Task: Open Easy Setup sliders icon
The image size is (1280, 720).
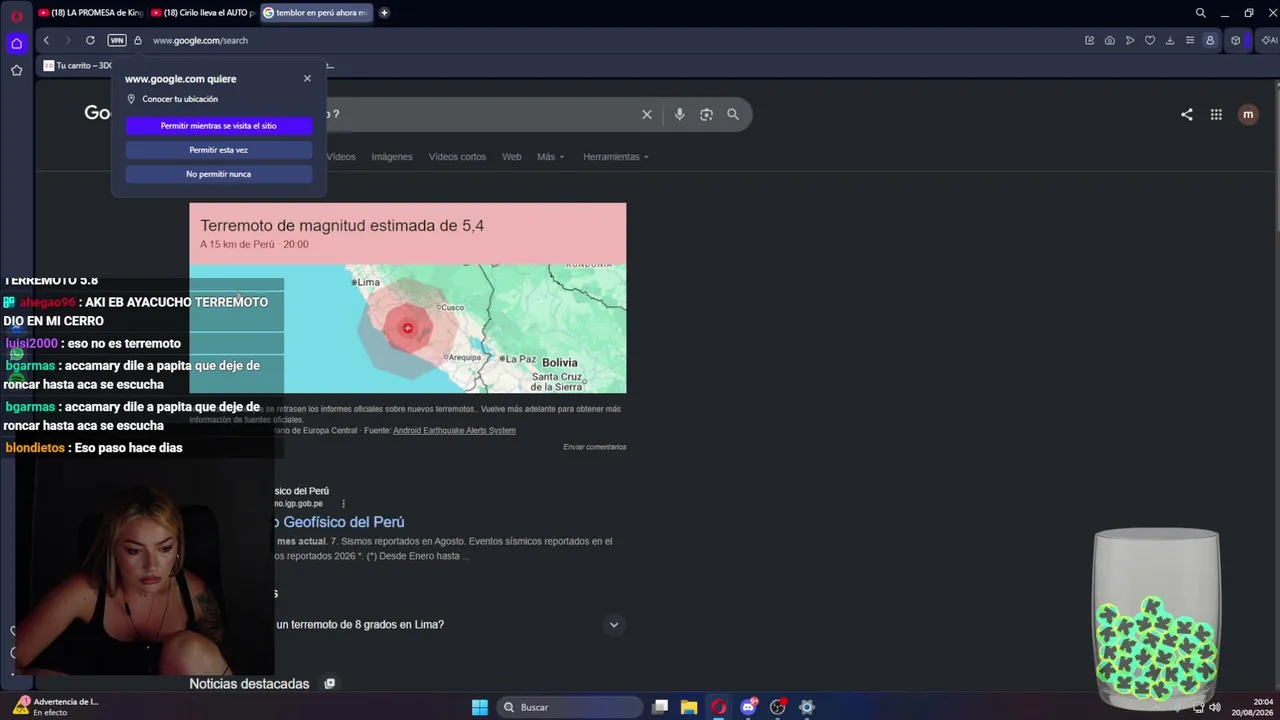Action: pos(1190,40)
